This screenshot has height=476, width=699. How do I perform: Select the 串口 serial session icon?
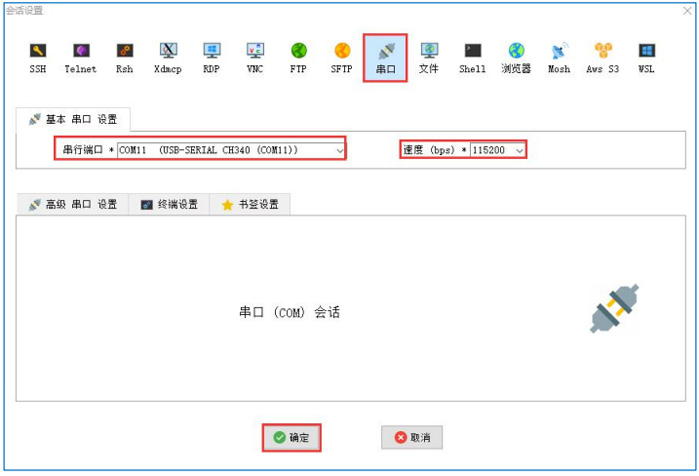click(x=385, y=58)
